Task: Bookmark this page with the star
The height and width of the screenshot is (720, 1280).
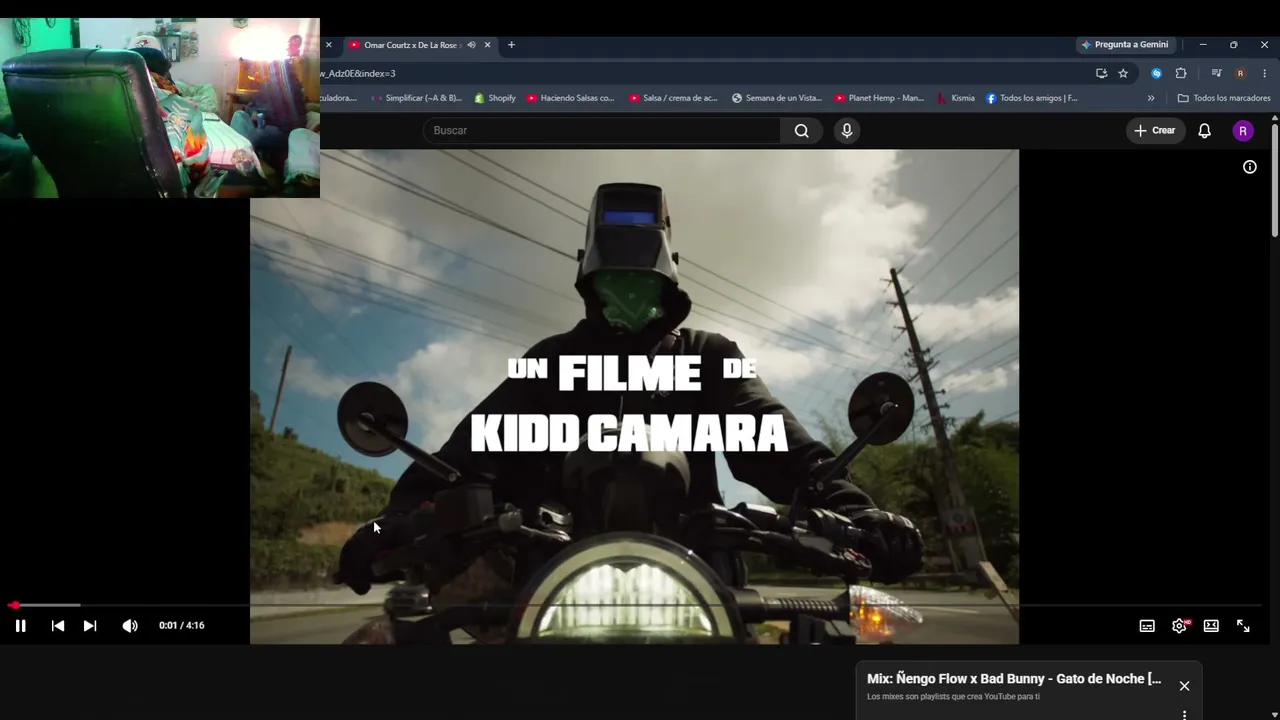Action: pos(1123,73)
